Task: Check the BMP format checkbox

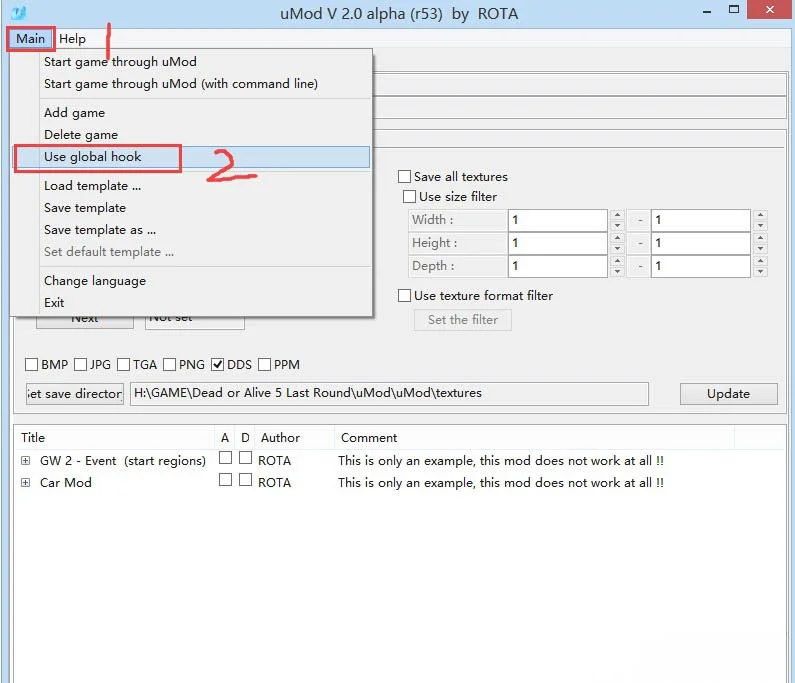Action: (32, 365)
